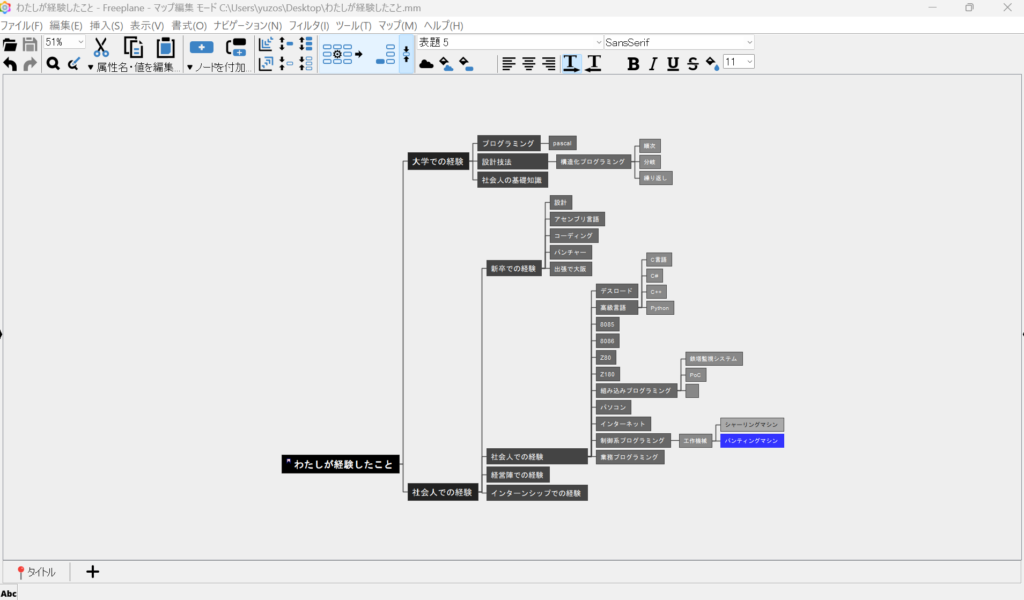
Task: Click the cloud shape icon
Action: coord(426,64)
